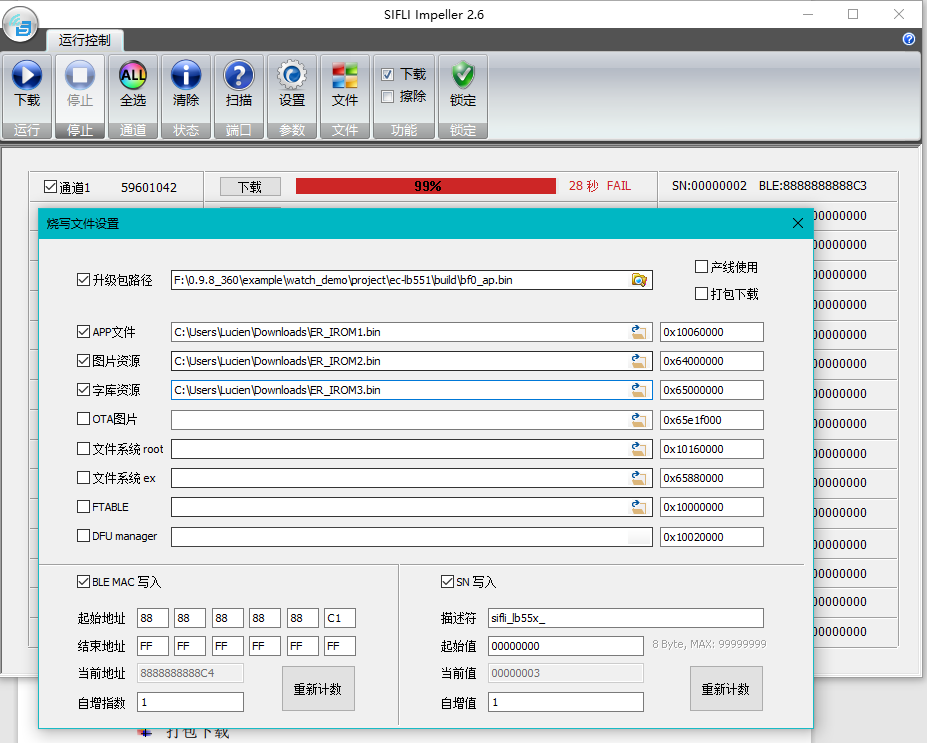Viewport: 927px width, 743px height.
Task: Click the 99% red progress bar
Action: [x=426, y=186]
